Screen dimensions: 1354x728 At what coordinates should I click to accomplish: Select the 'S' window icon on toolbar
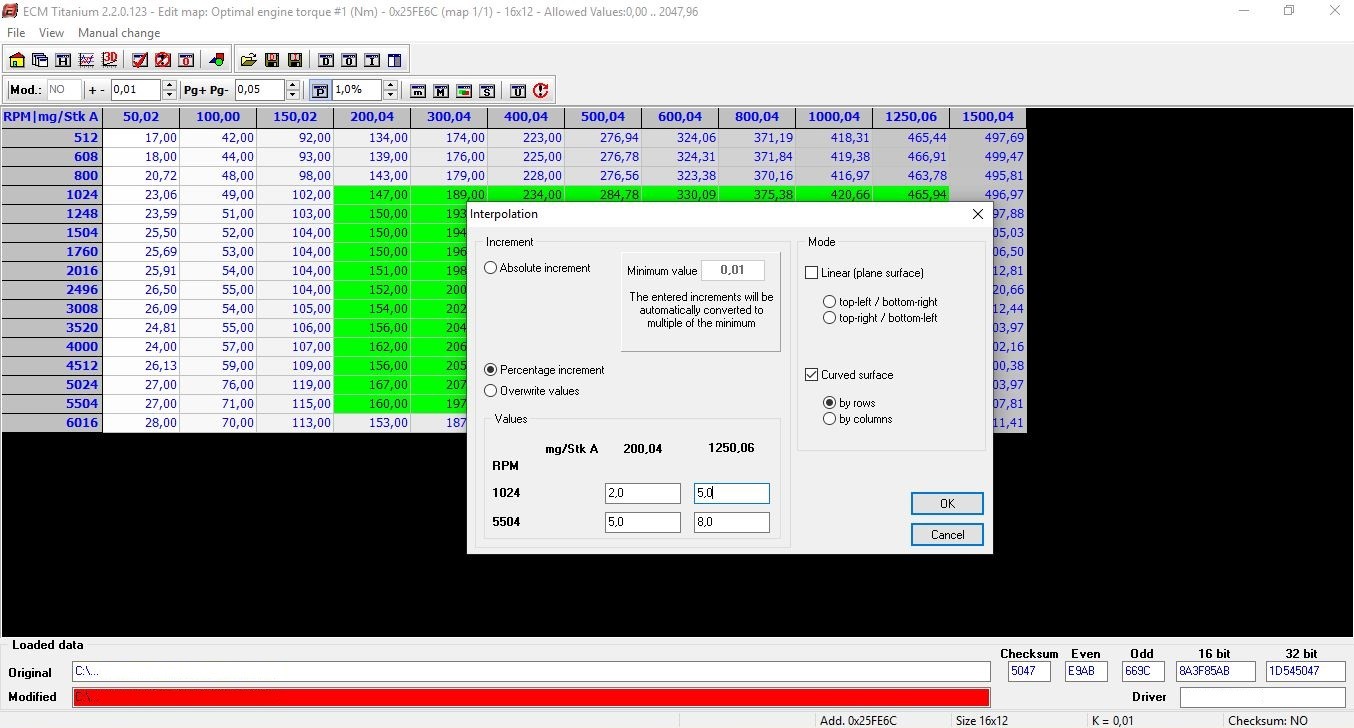pos(487,91)
